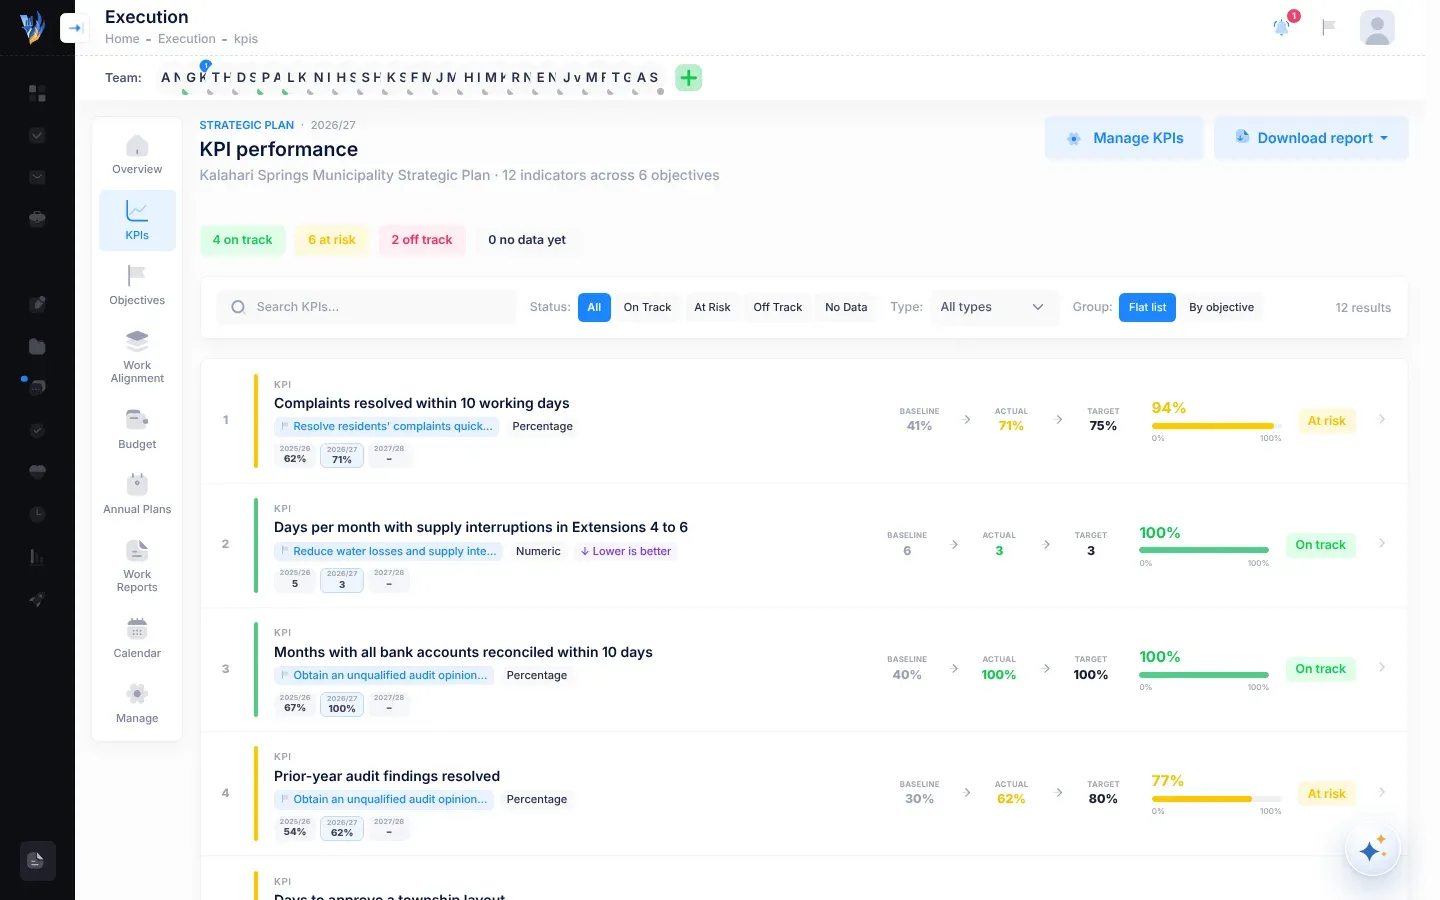The image size is (1440, 900).
Task: Click the '0 no data yet' summary chip
Action: 527,240
